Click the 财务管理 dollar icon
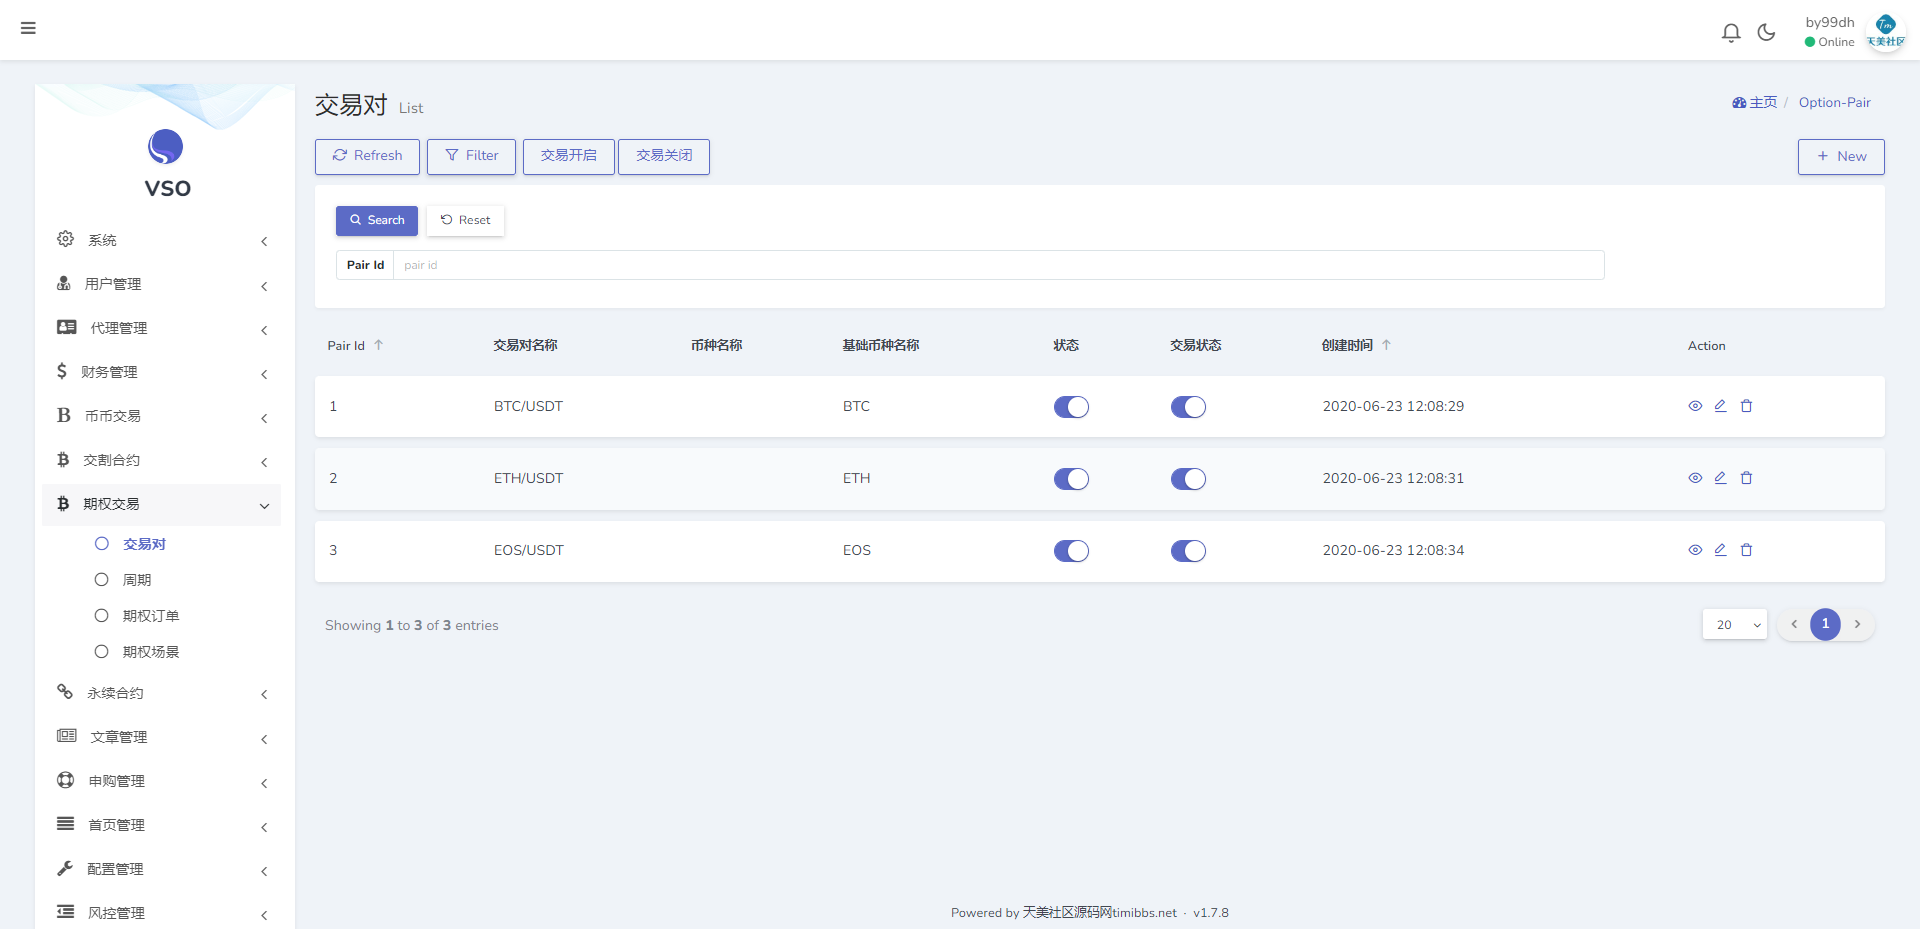Screen dimensions: 1920x929 tap(62, 371)
